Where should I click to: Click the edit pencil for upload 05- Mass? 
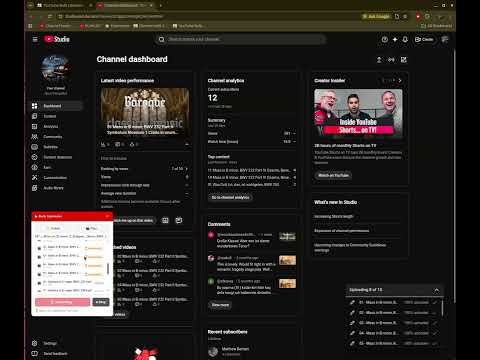pos(352,343)
